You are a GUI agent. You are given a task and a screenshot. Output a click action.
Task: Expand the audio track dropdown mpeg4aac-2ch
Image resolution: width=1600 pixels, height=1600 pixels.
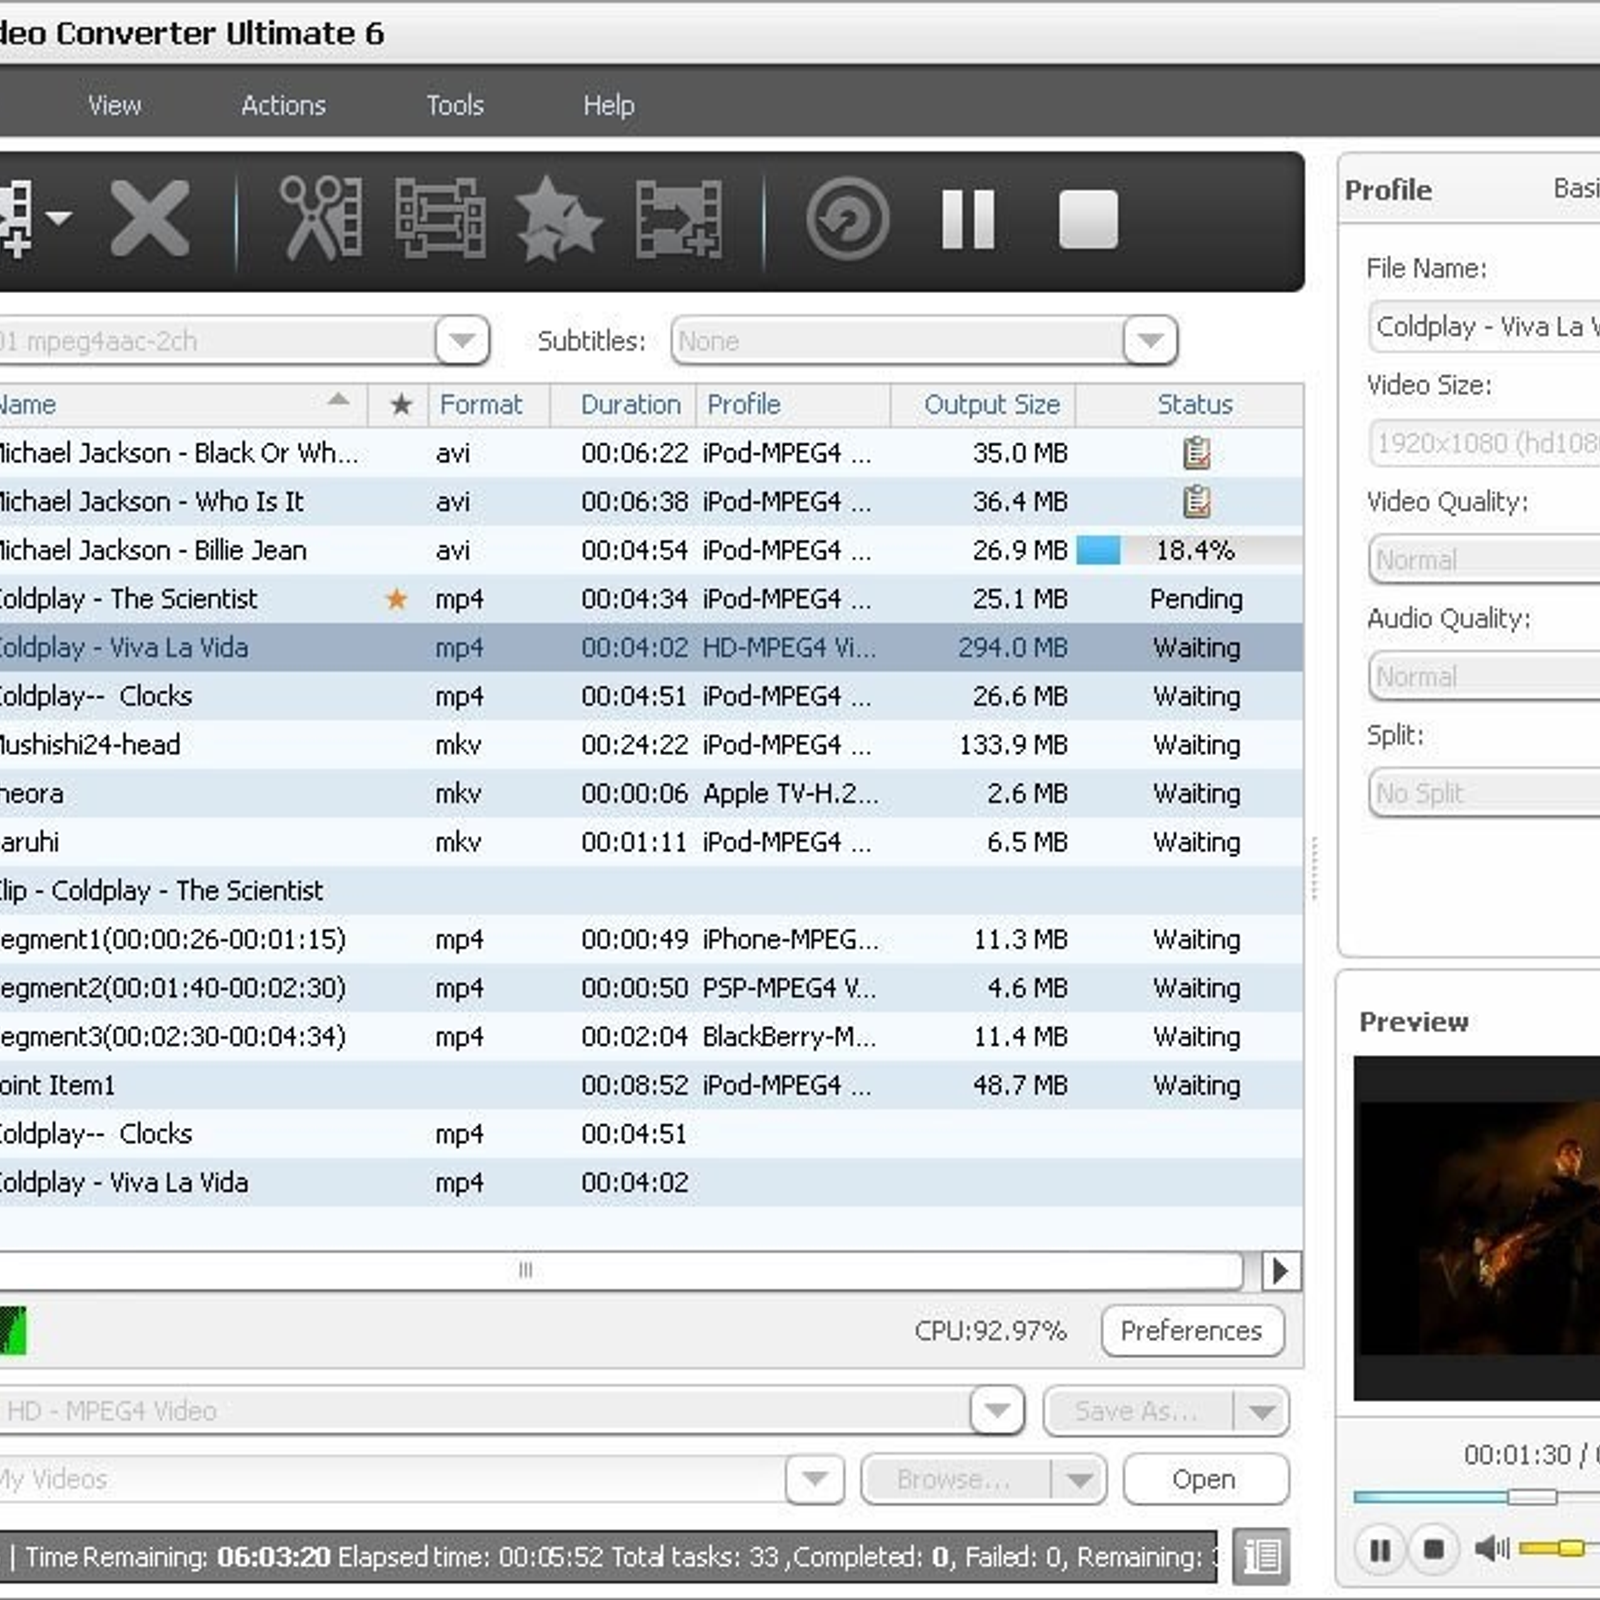pyautogui.click(x=462, y=340)
